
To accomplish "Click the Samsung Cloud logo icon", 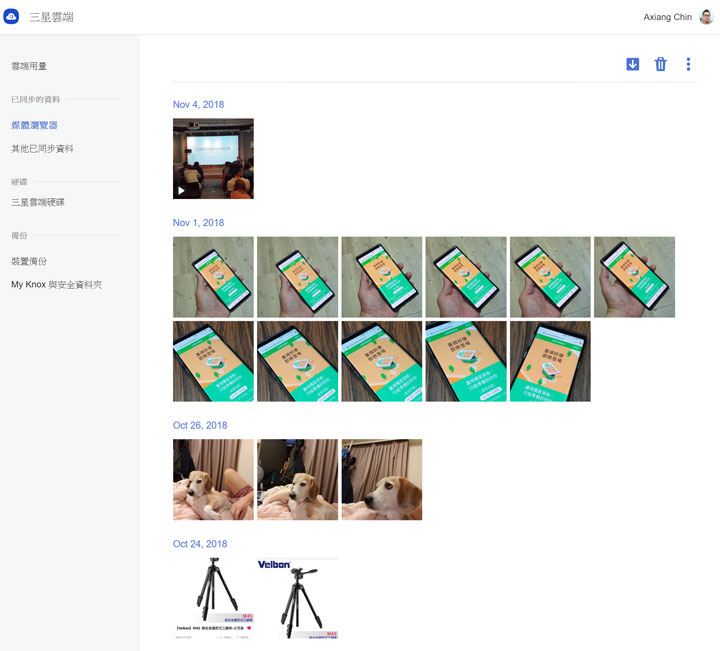I will click(12, 17).
